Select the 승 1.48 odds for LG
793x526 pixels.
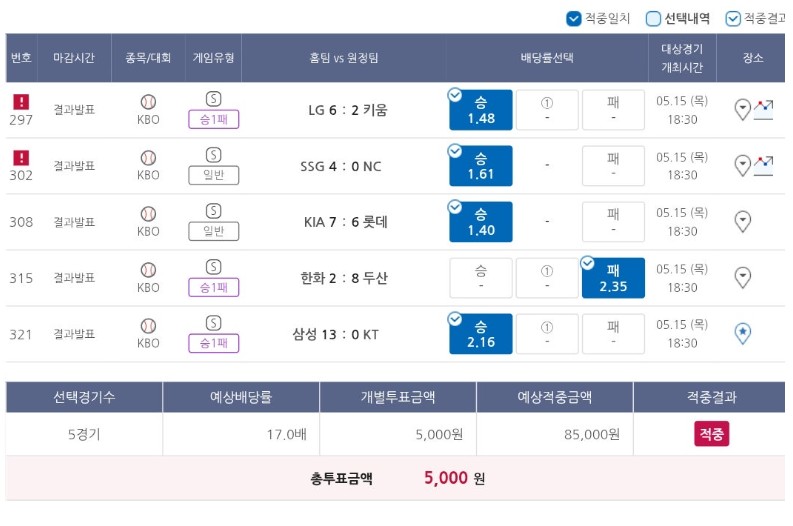click(x=480, y=110)
